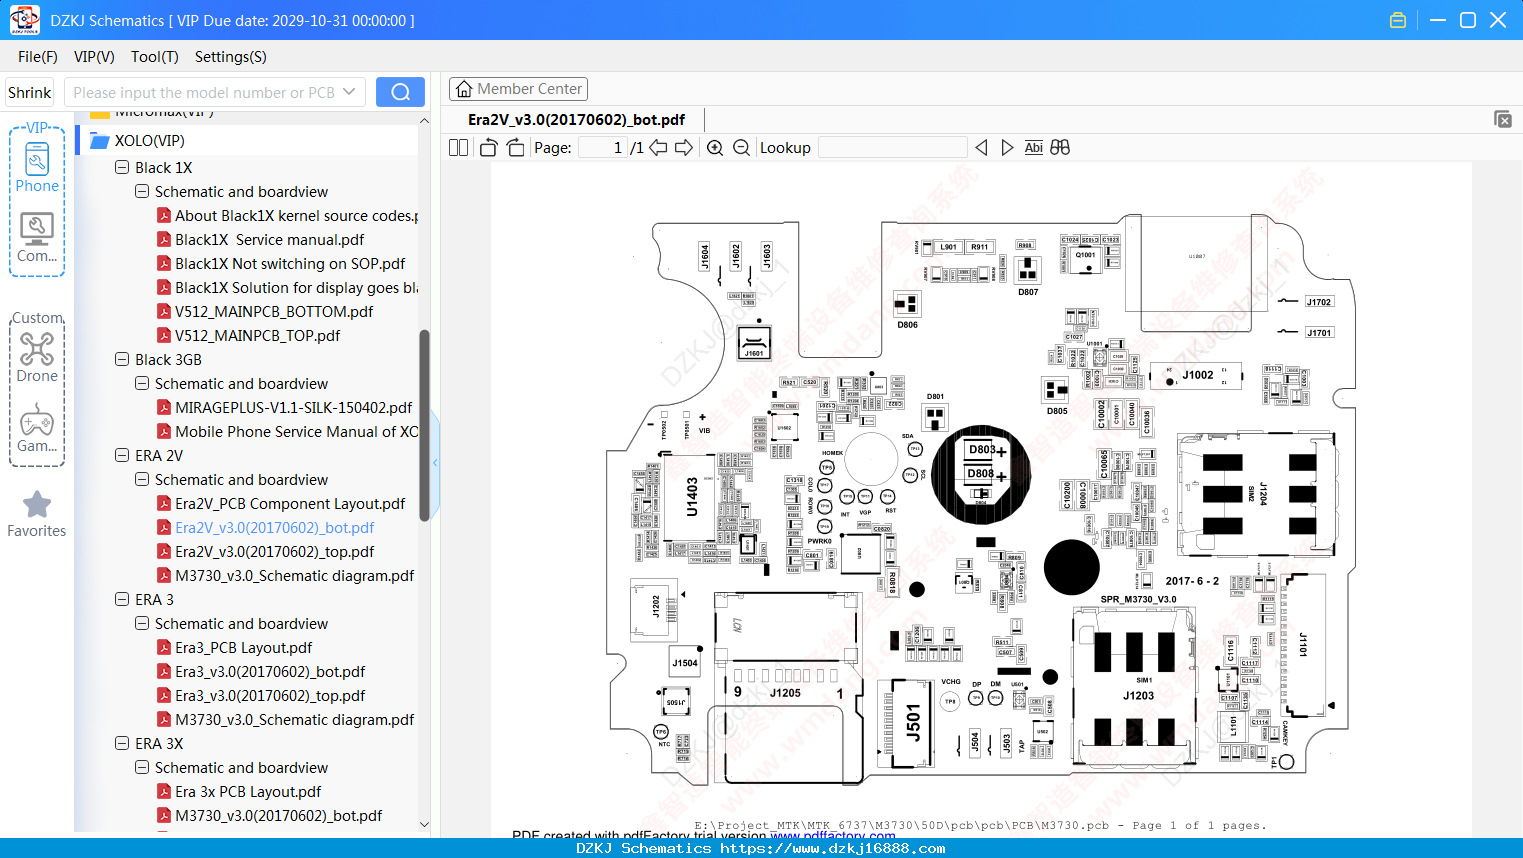Collapse the Black 3GB tree node
The image size is (1523, 858).
(122, 360)
